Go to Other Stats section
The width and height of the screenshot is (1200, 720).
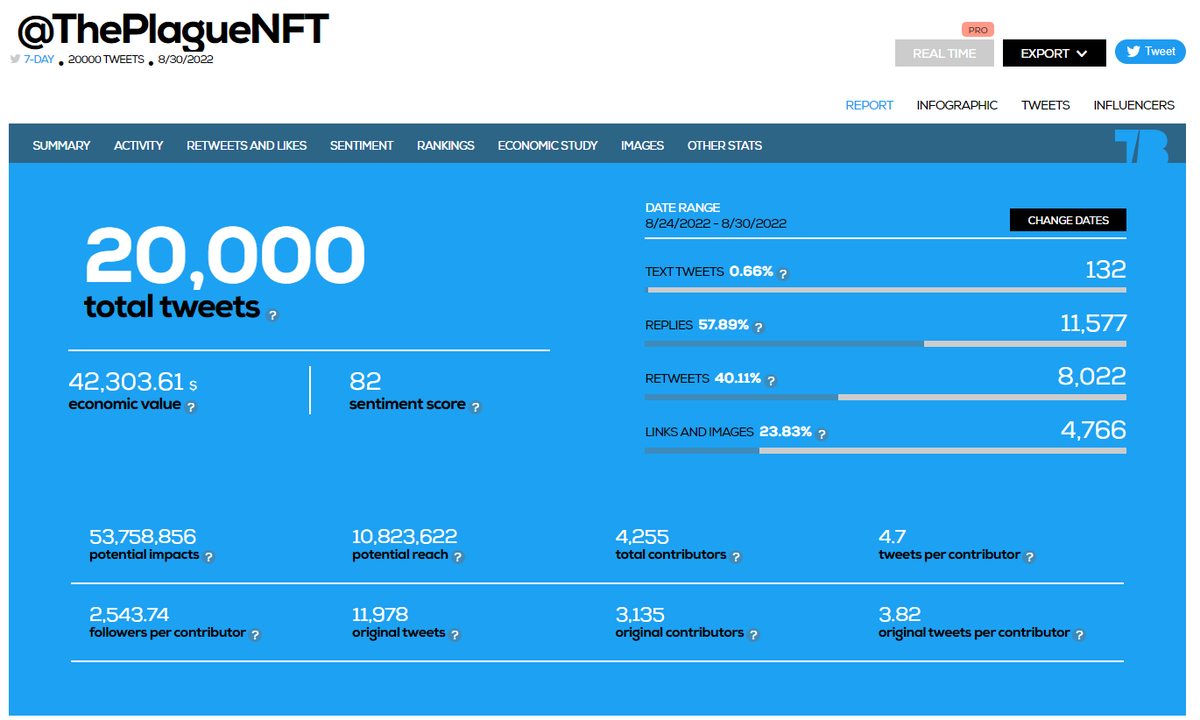[x=724, y=145]
